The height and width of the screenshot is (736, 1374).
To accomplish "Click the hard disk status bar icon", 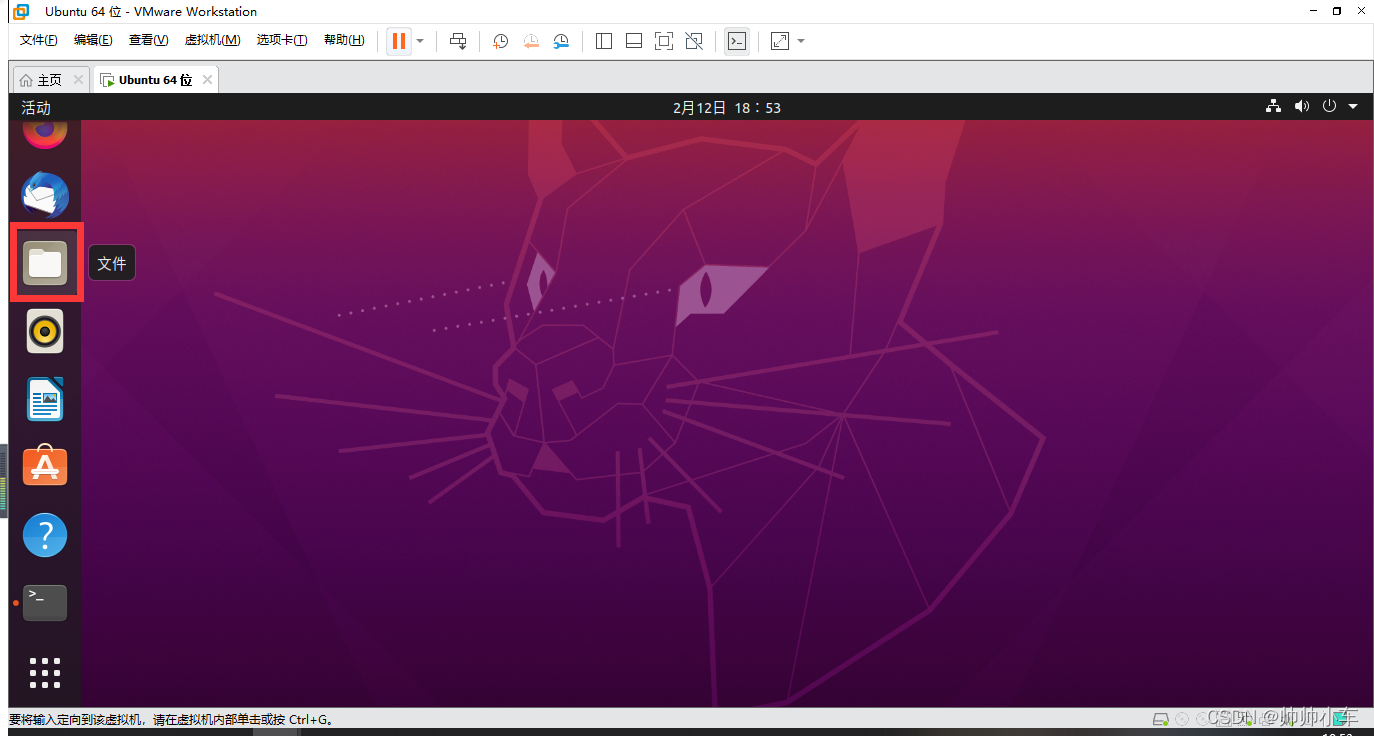I will (1161, 719).
